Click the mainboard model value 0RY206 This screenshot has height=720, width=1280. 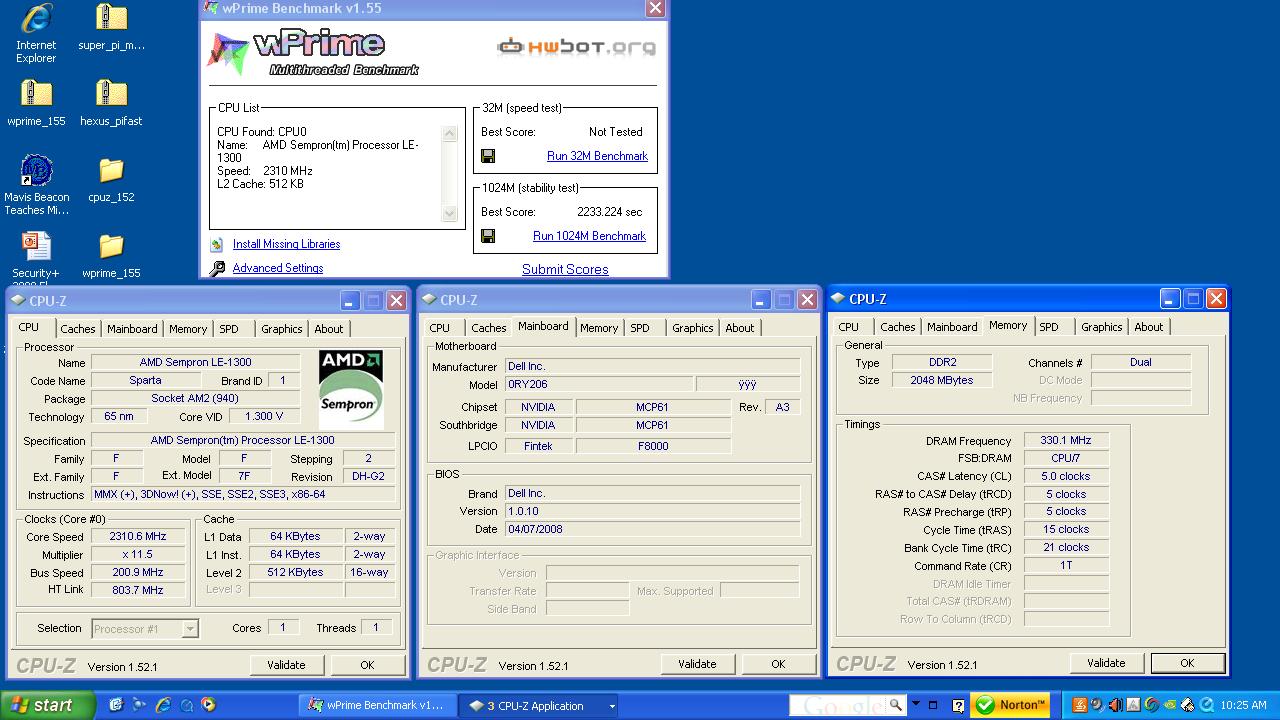point(598,385)
